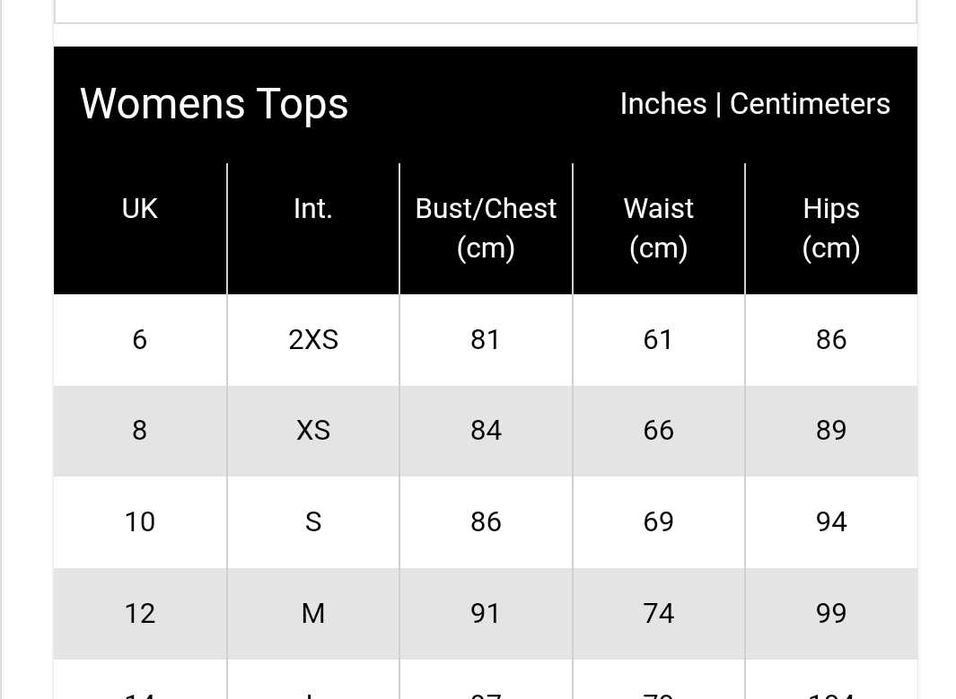Click the Bust/Chest (cm) column header
The height and width of the screenshot is (699, 956).
pos(486,227)
